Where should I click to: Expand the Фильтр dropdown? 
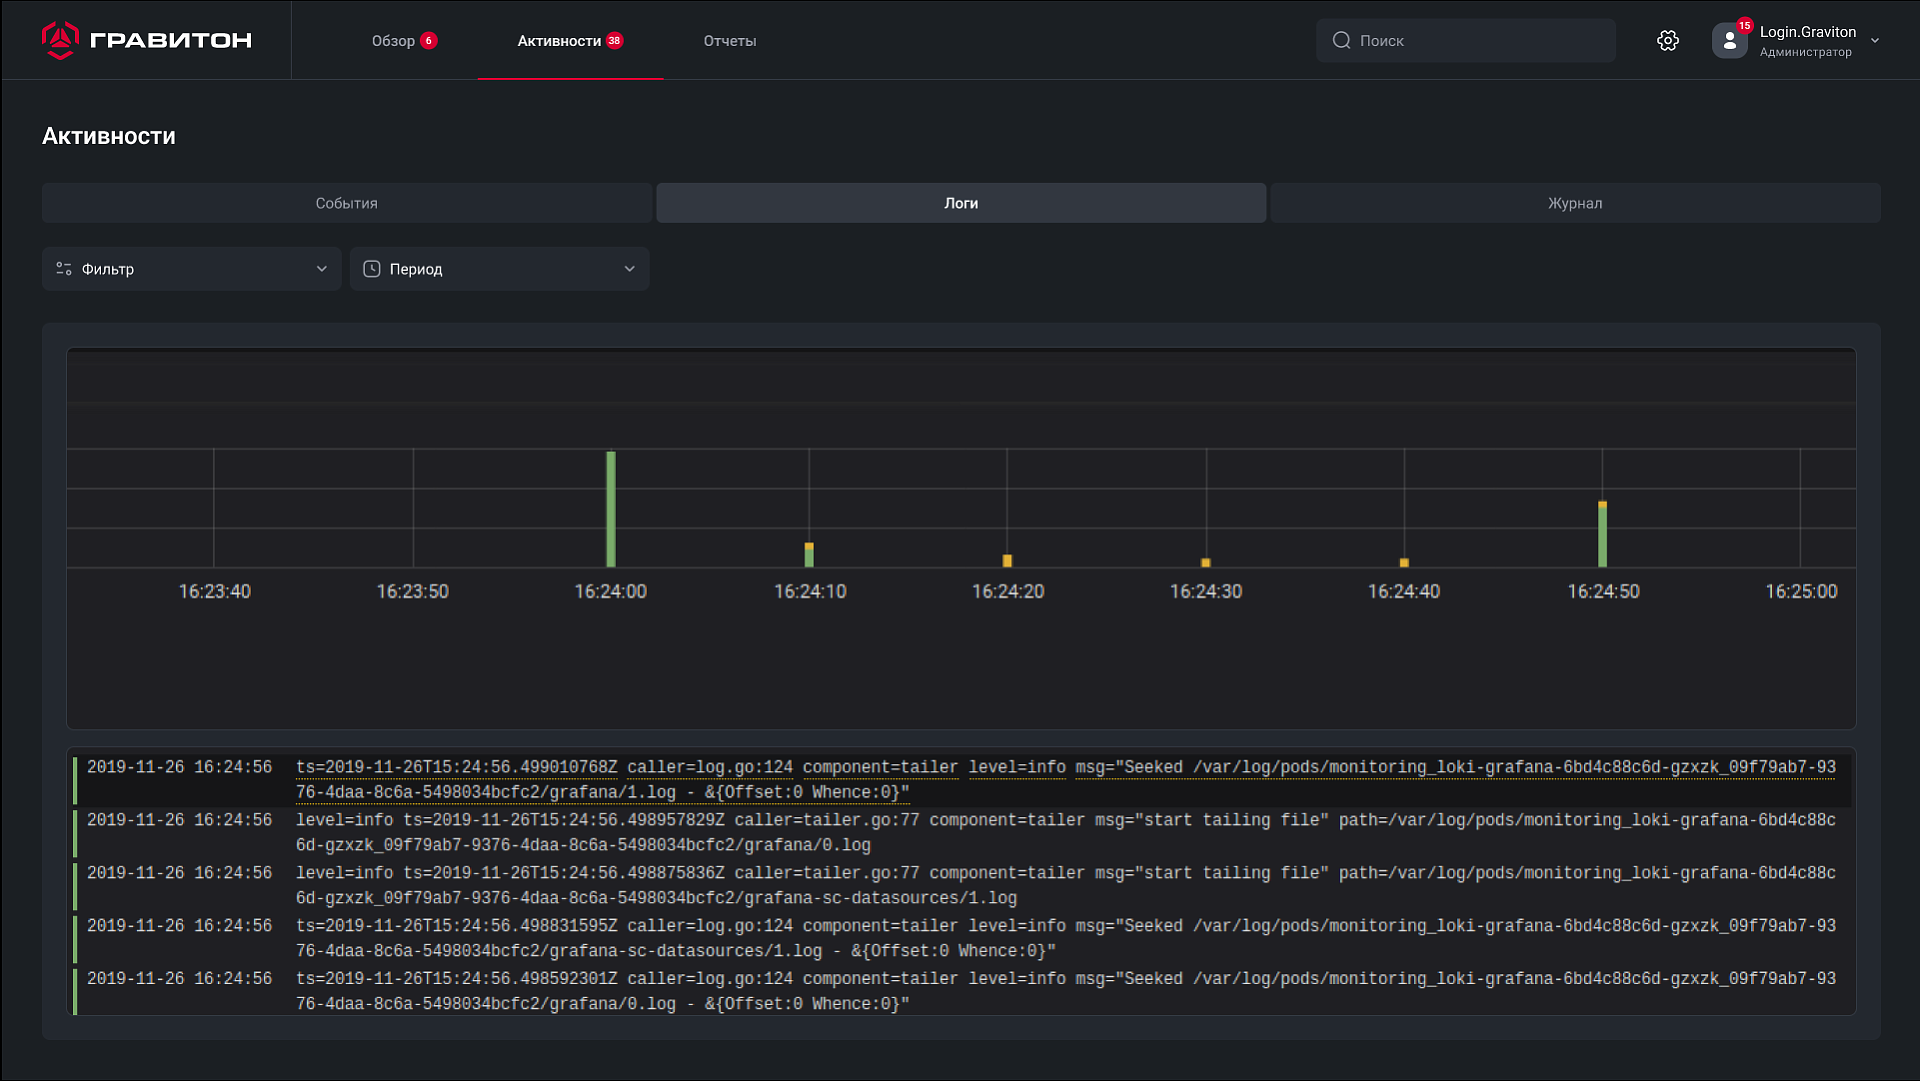pyautogui.click(x=321, y=269)
